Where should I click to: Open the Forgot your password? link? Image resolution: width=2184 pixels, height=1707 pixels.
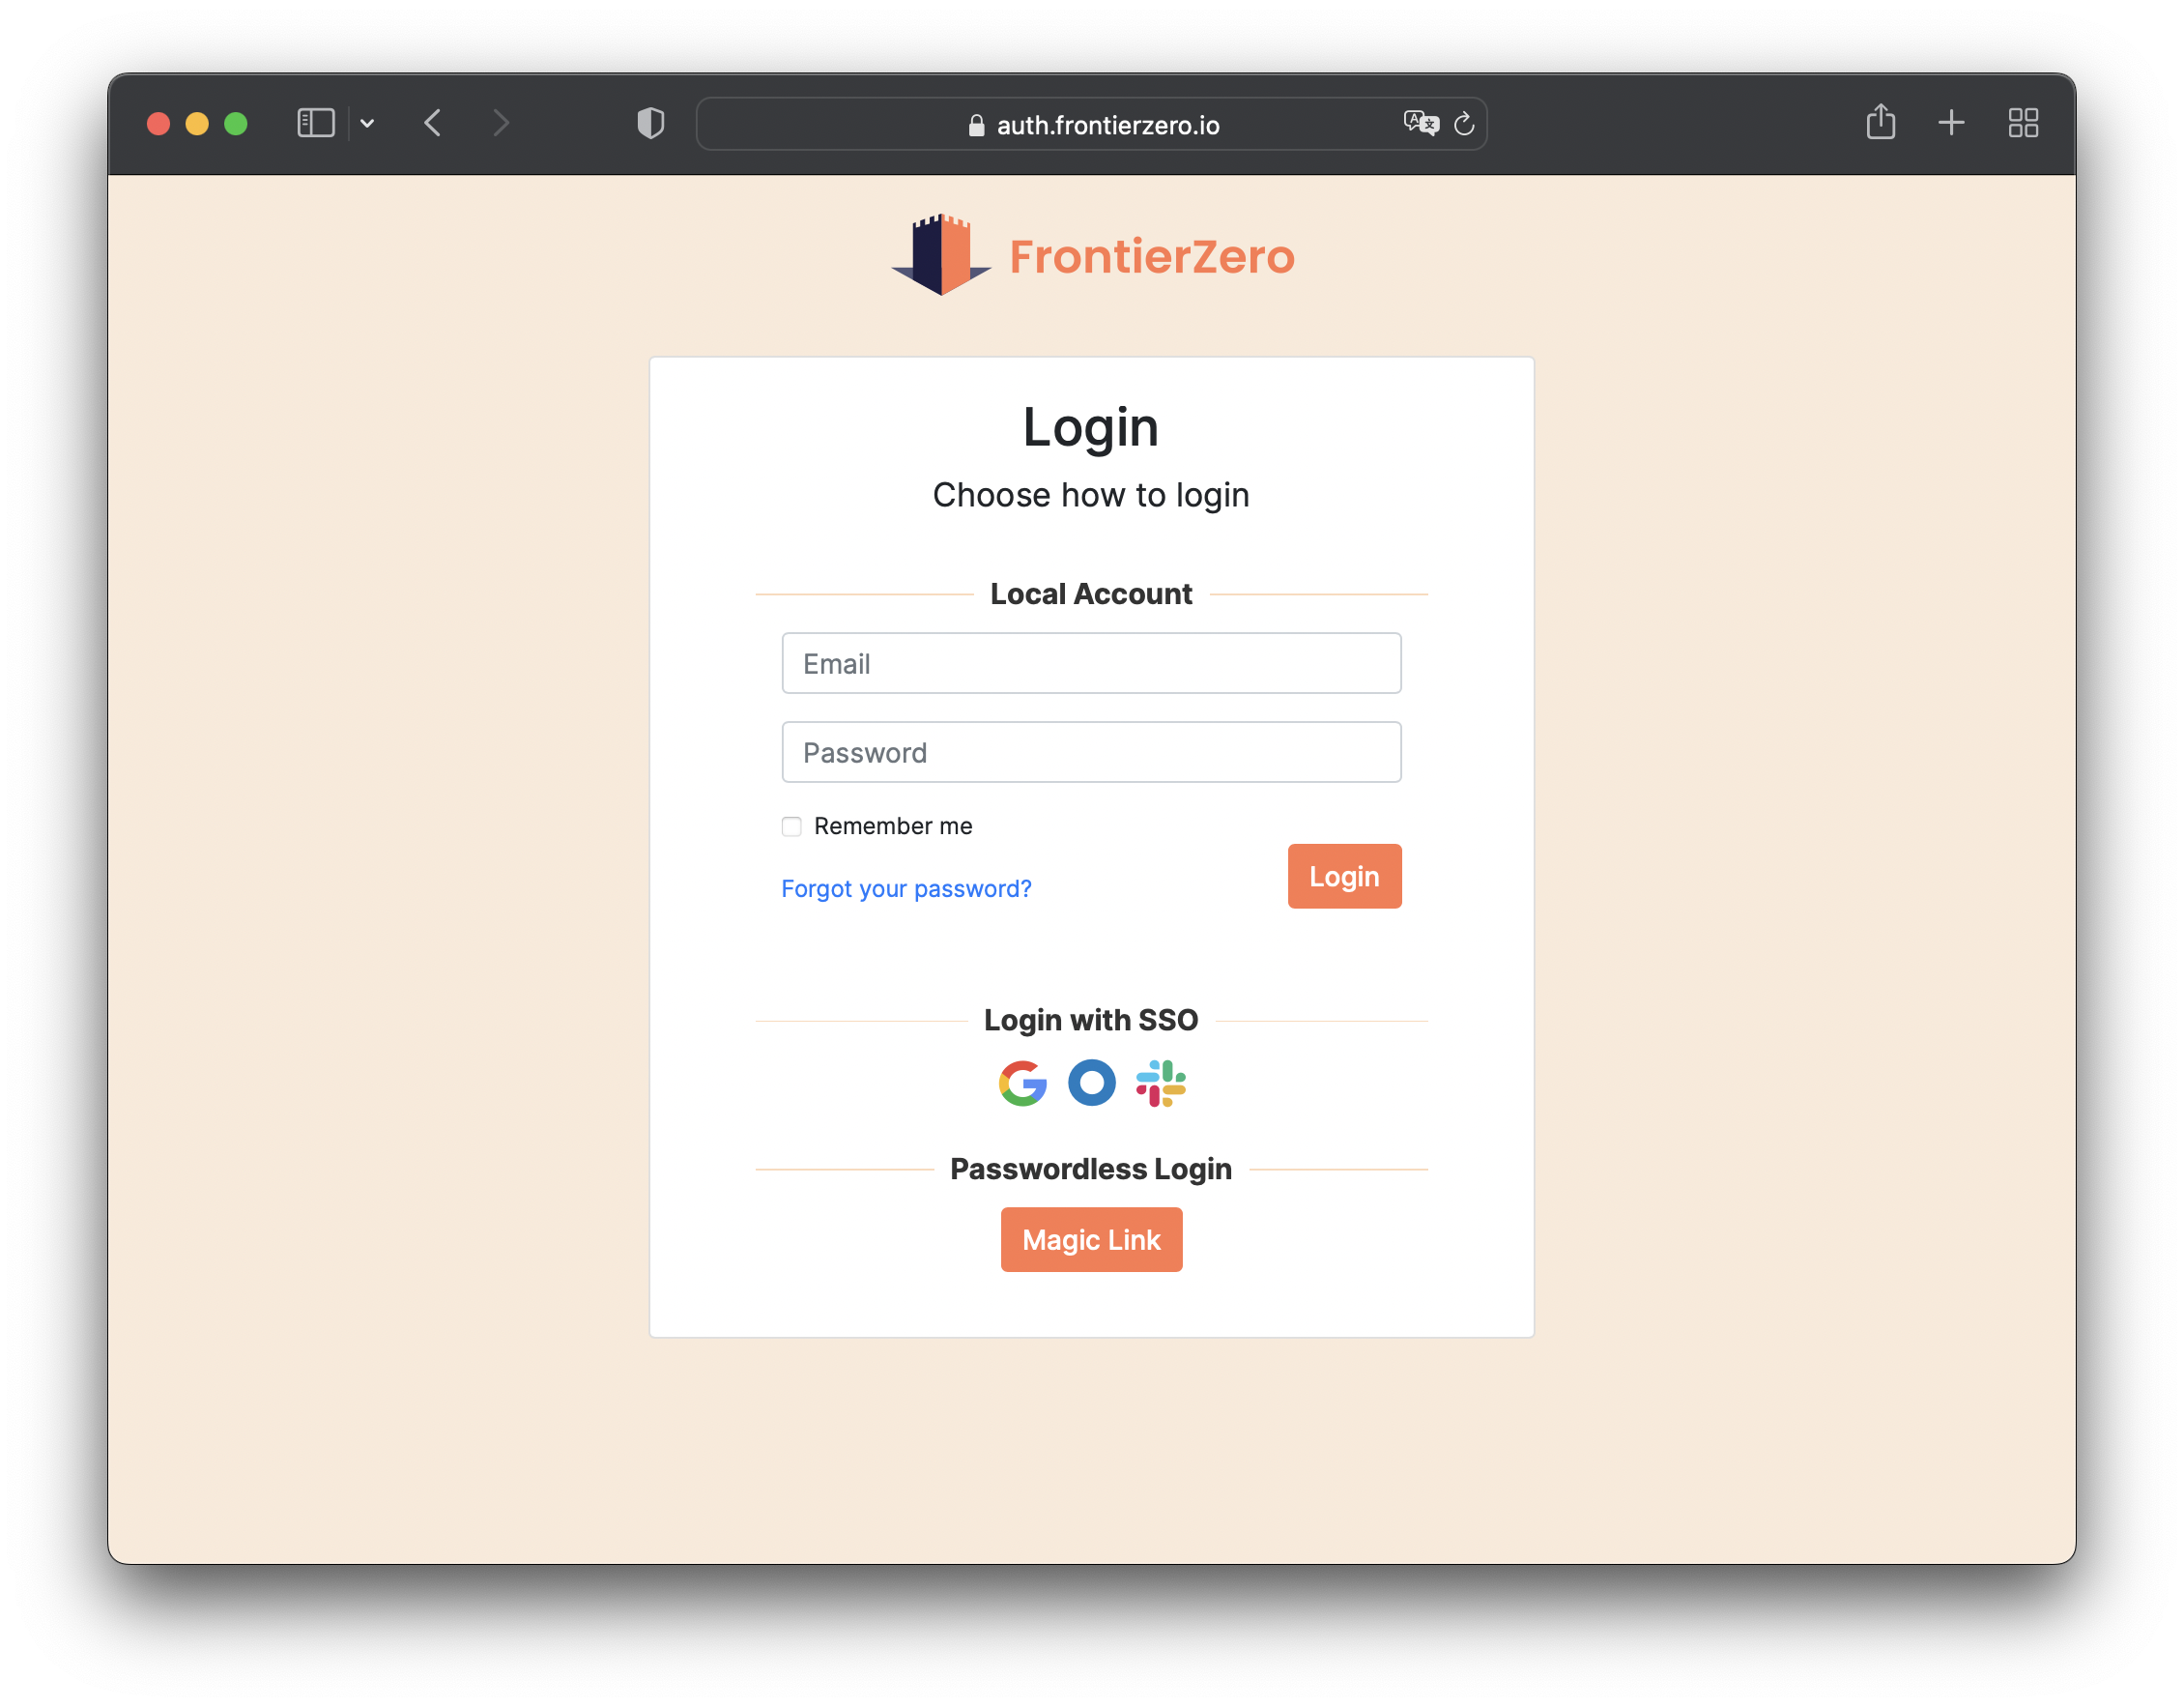tap(906, 888)
